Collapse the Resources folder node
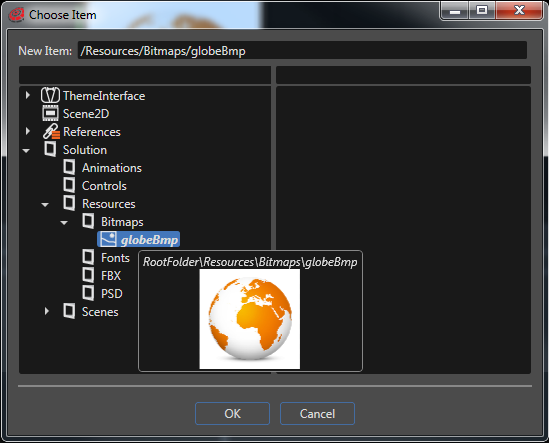 tap(45, 205)
